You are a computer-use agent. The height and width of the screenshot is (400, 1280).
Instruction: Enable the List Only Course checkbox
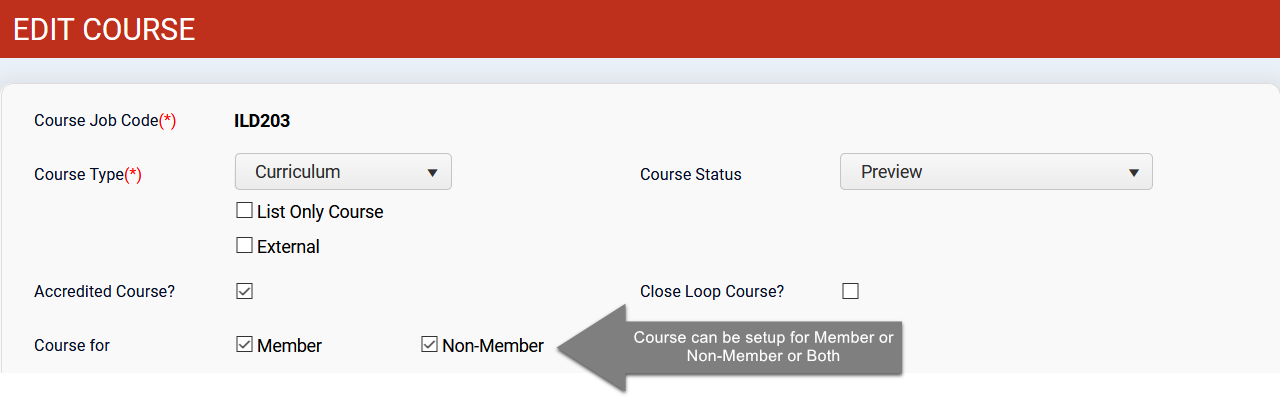[x=244, y=211]
